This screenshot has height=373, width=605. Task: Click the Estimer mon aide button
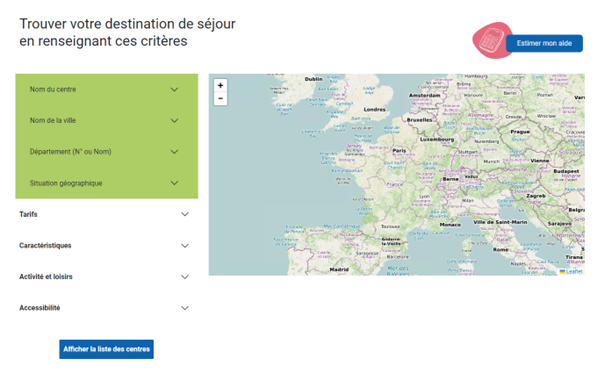pos(544,43)
